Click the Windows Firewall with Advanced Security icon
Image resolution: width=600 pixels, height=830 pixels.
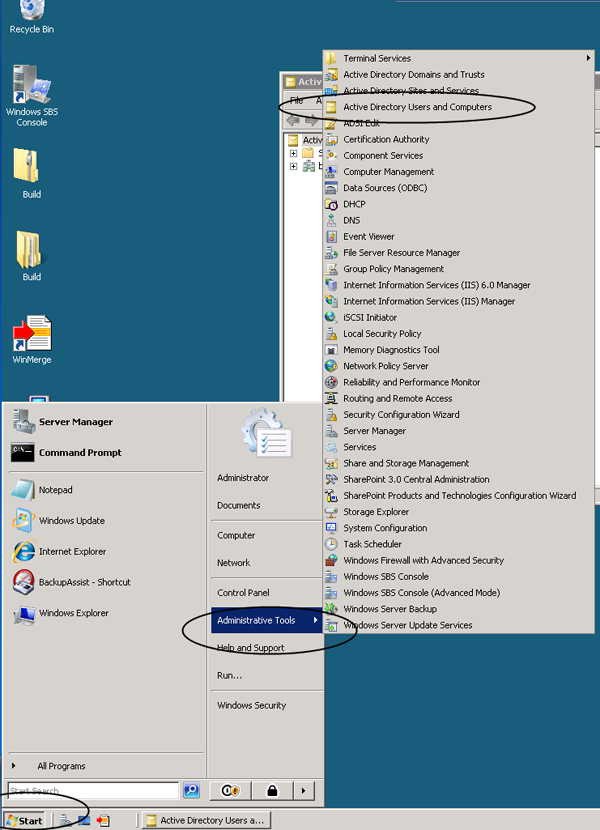331,561
